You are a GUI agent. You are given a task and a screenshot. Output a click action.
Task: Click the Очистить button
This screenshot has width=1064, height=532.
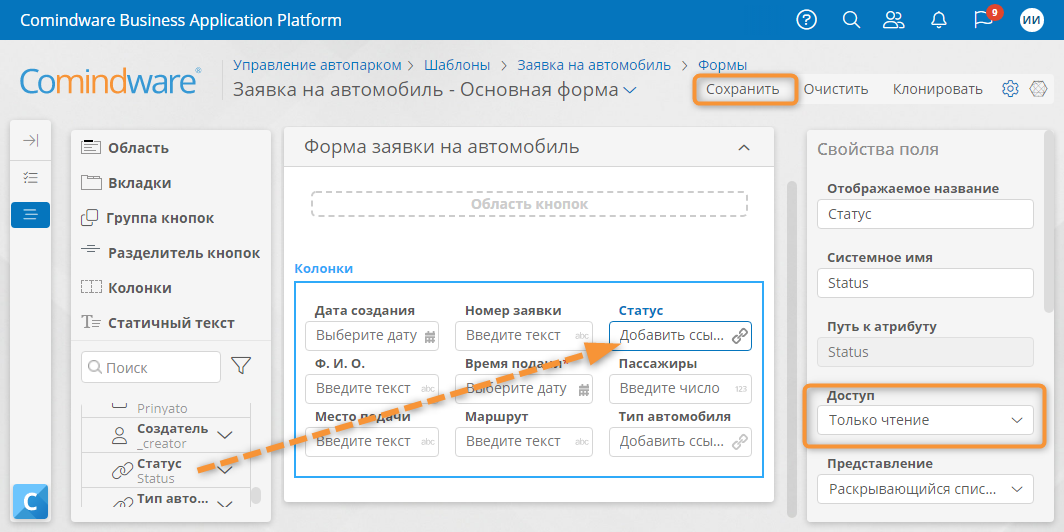point(836,89)
